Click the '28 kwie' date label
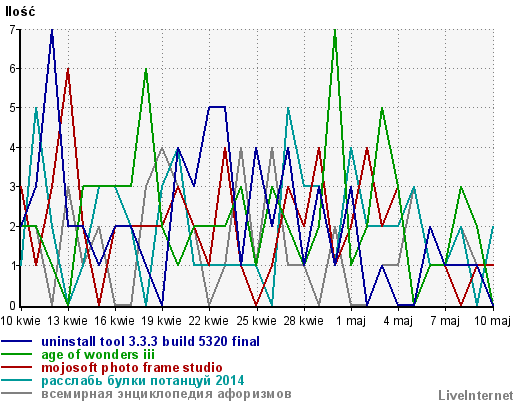Screen dimensions: 520x405 pyautogui.click(x=303, y=321)
